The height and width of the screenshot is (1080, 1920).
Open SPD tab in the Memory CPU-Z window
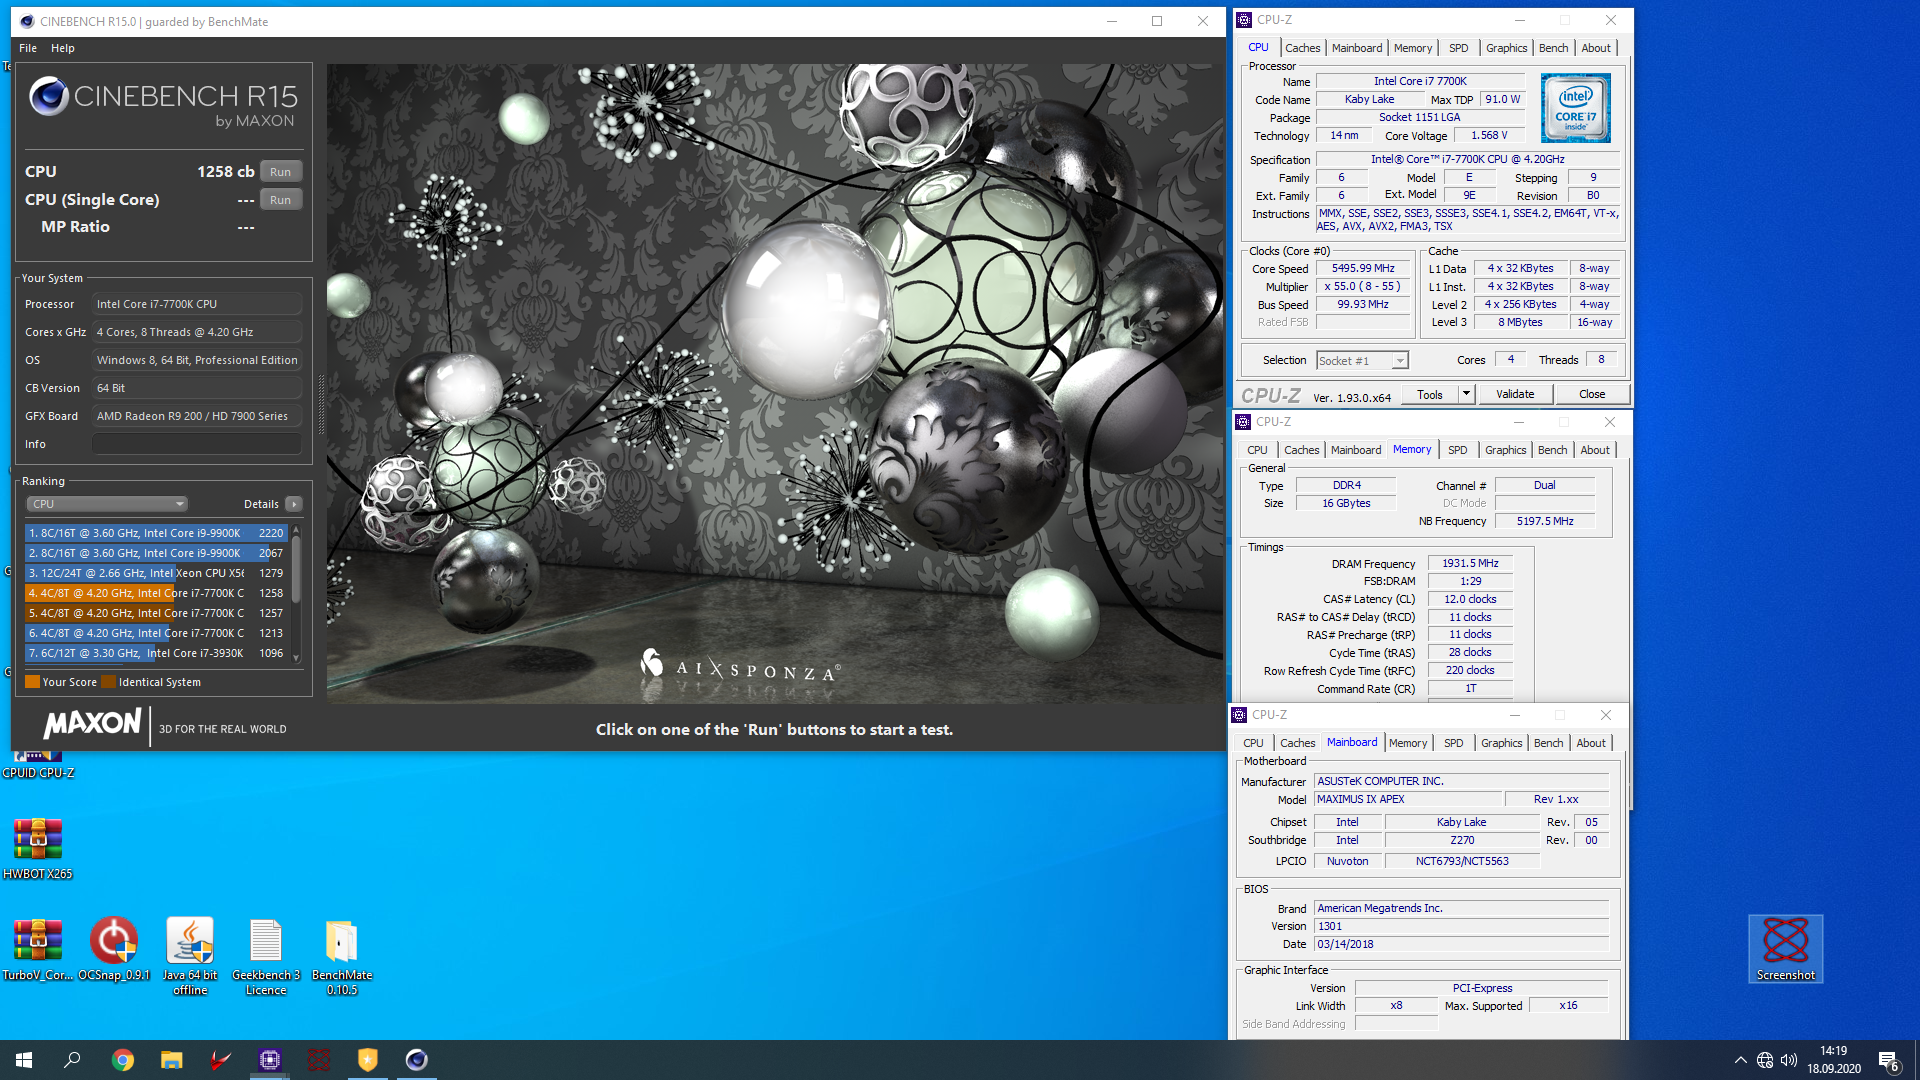[1458, 450]
